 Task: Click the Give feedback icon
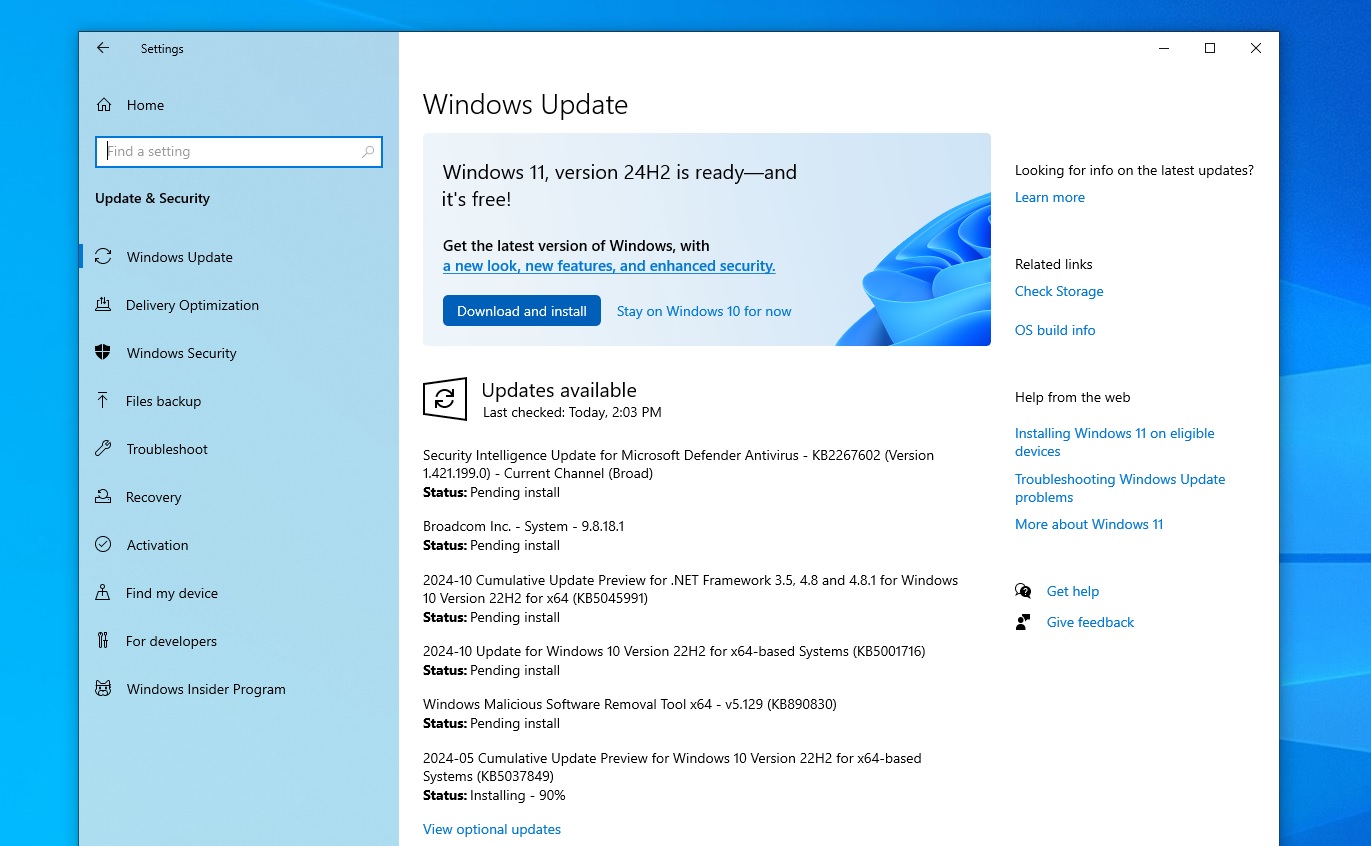[1023, 622]
